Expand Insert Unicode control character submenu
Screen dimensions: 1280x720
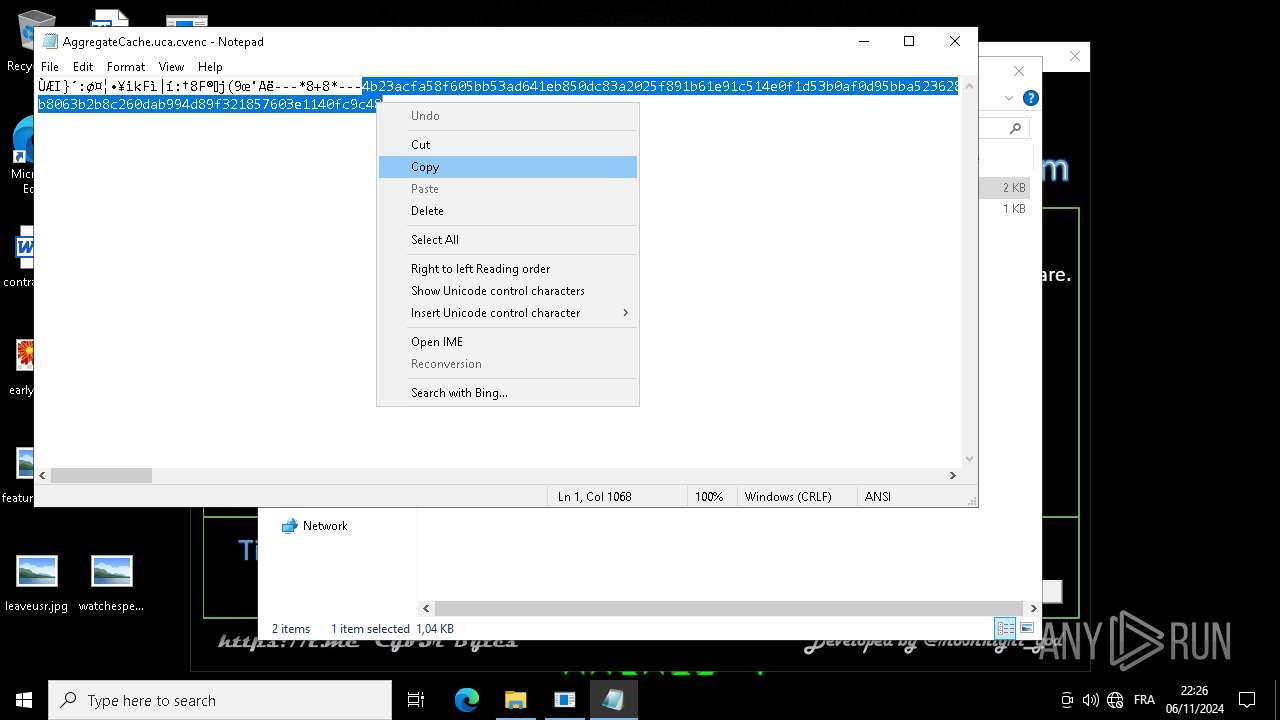pyautogui.click(x=507, y=313)
